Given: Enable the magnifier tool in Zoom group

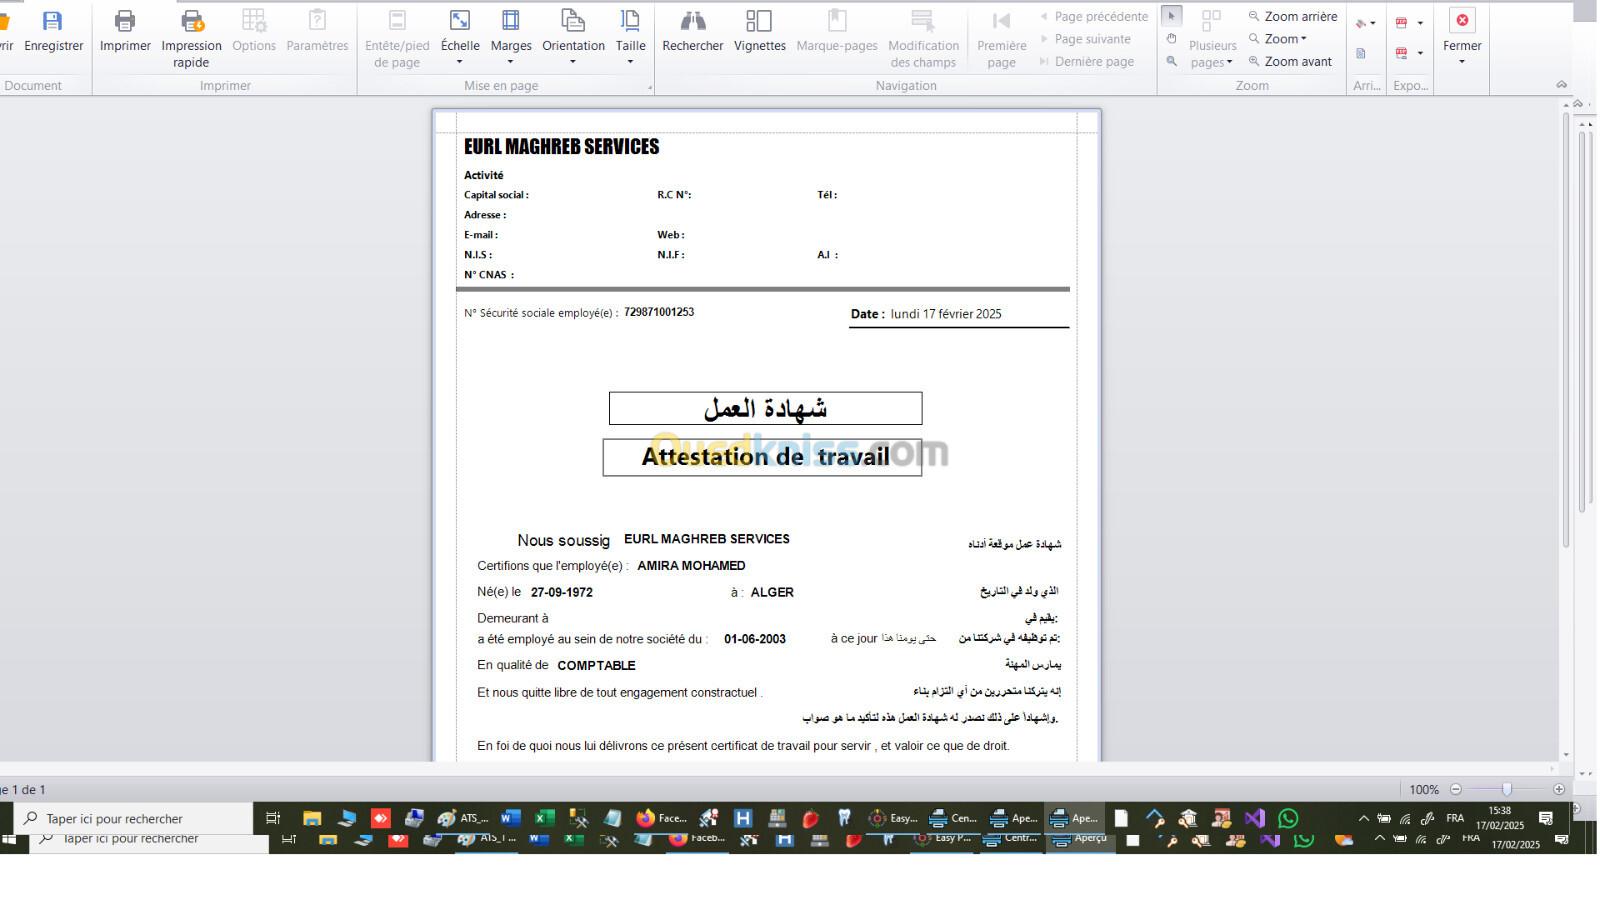Looking at the screenshot, I should tap(1171, 61).
